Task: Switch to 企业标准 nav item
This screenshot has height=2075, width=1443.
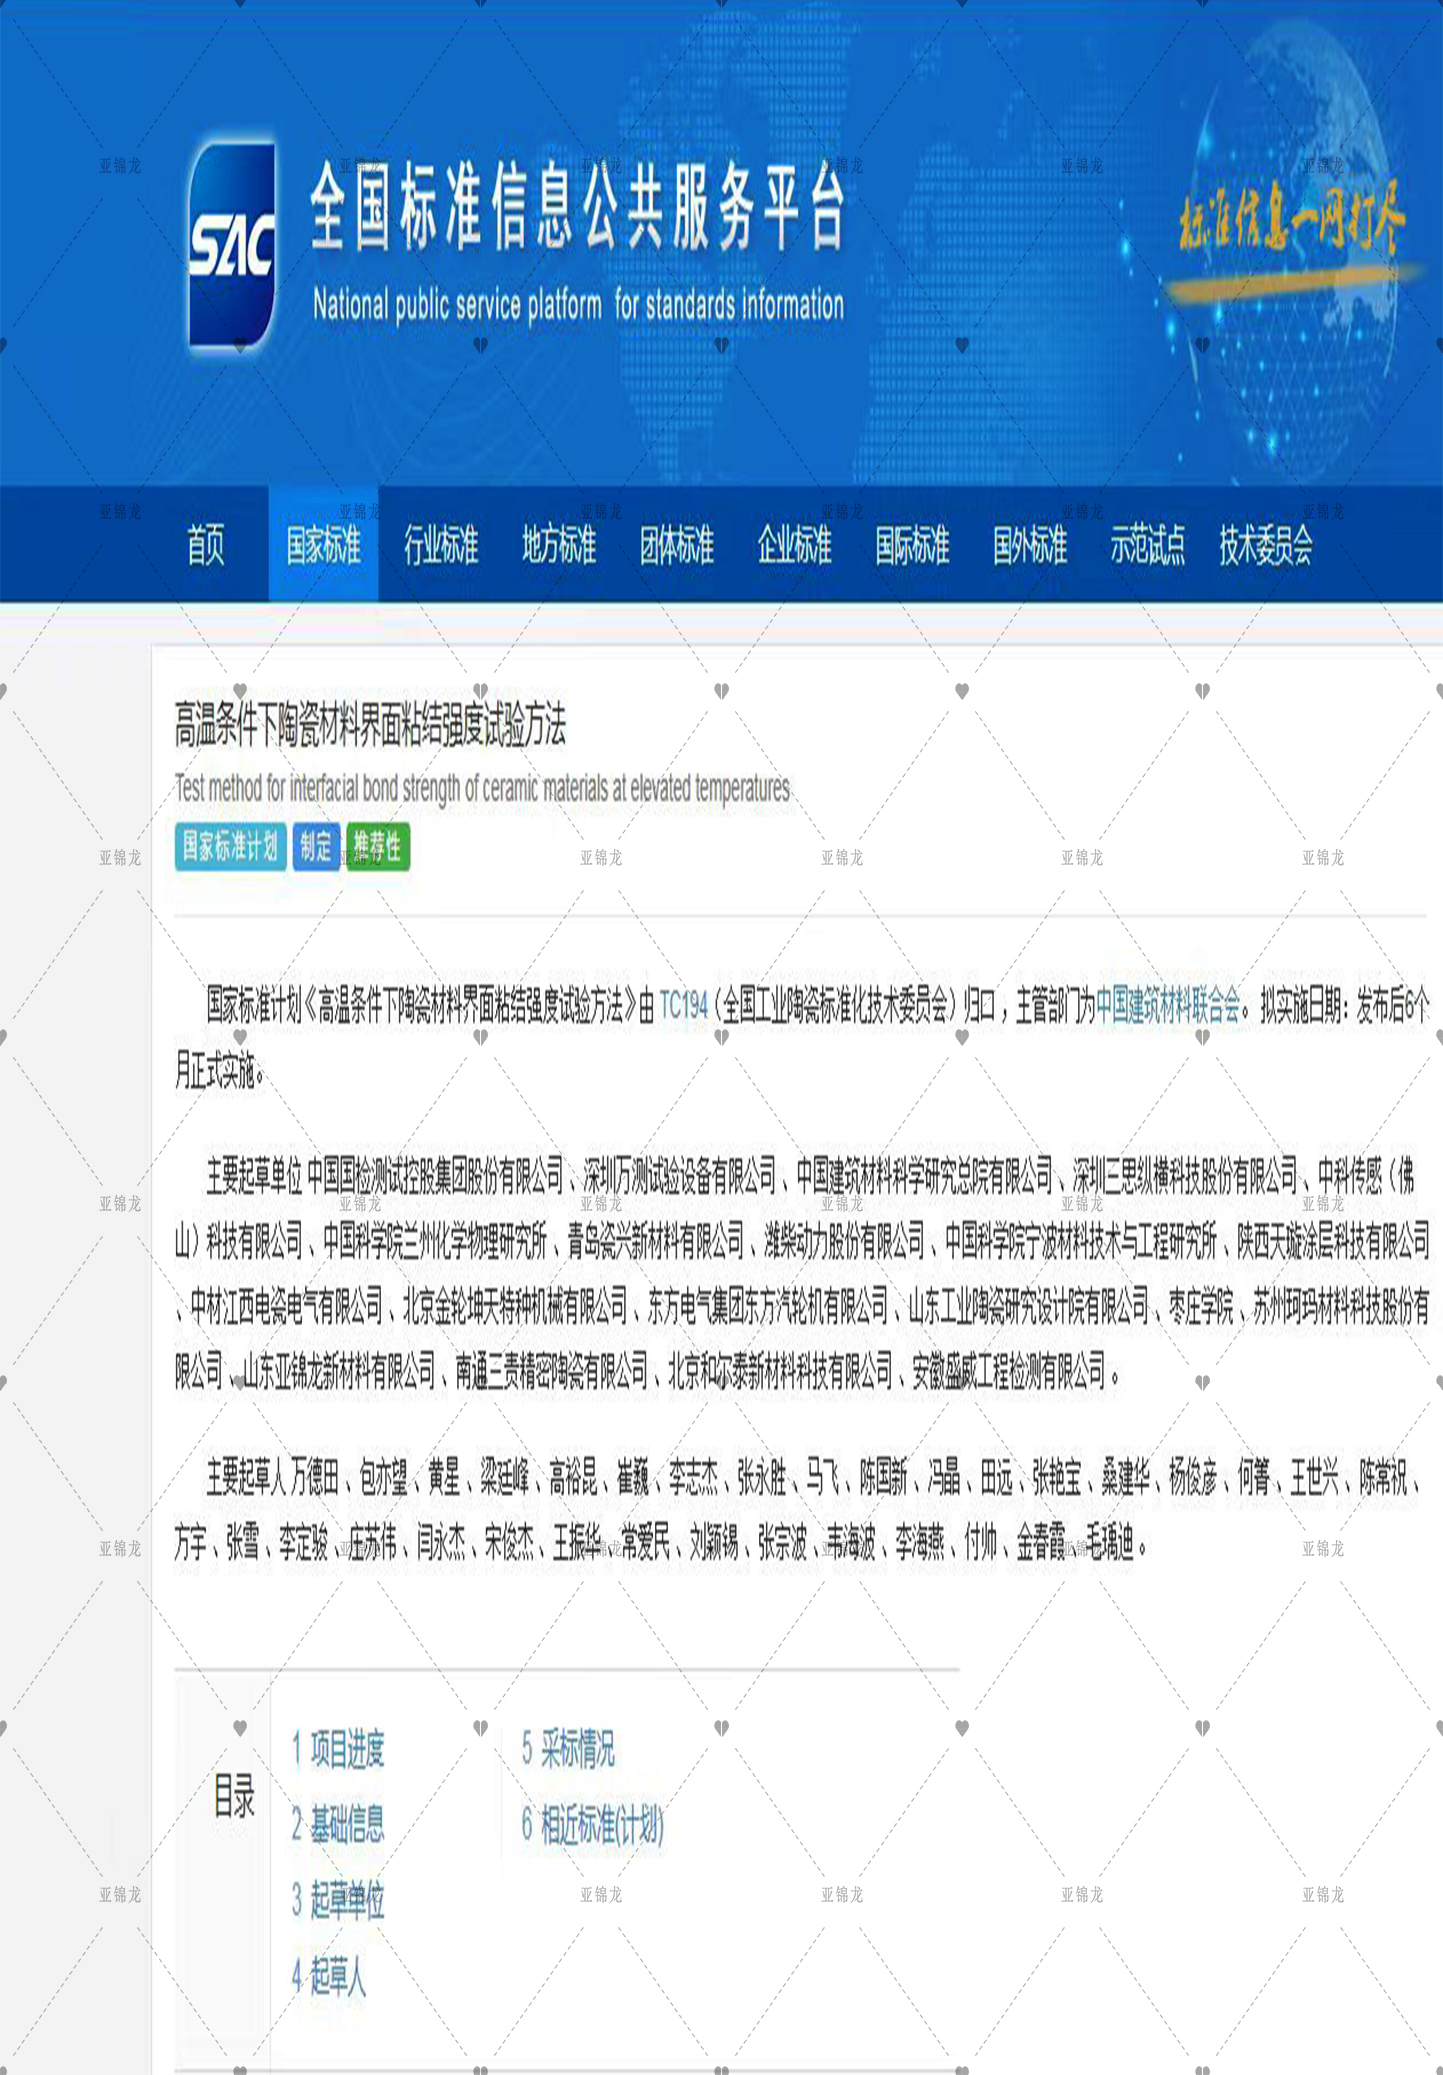Action: 795,545
